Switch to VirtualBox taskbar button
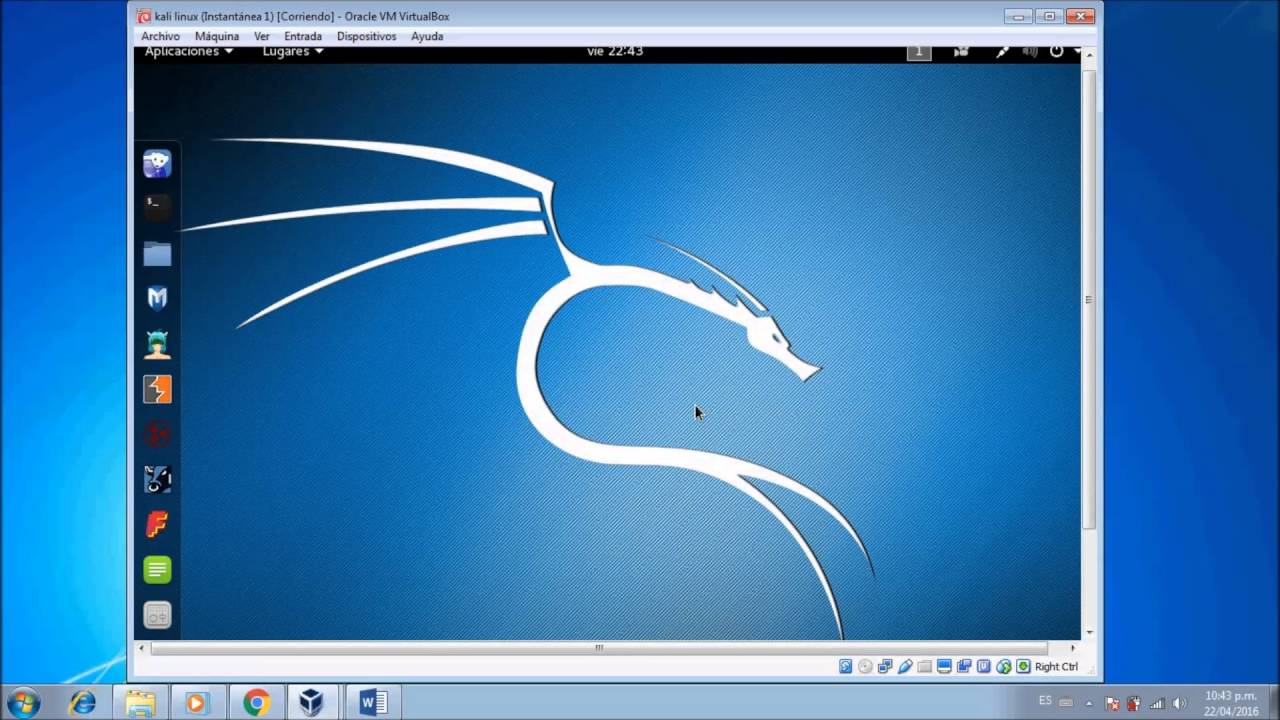Image resolution: width=1280 pixels, height=720 pixels. pos(313,703)
